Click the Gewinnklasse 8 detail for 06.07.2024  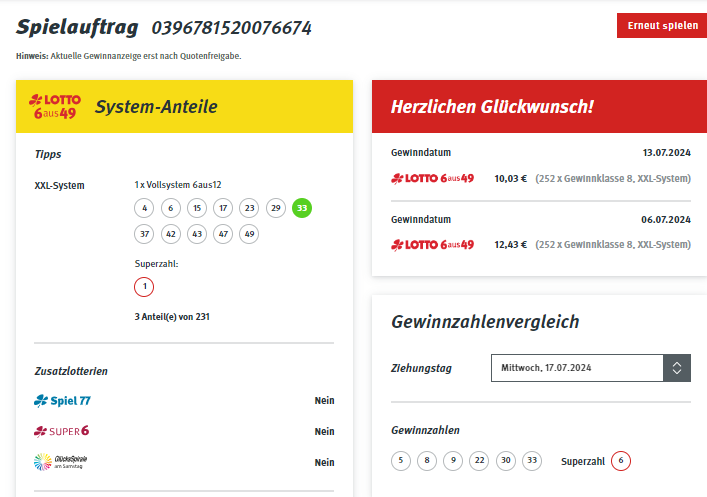pos(613,245)
